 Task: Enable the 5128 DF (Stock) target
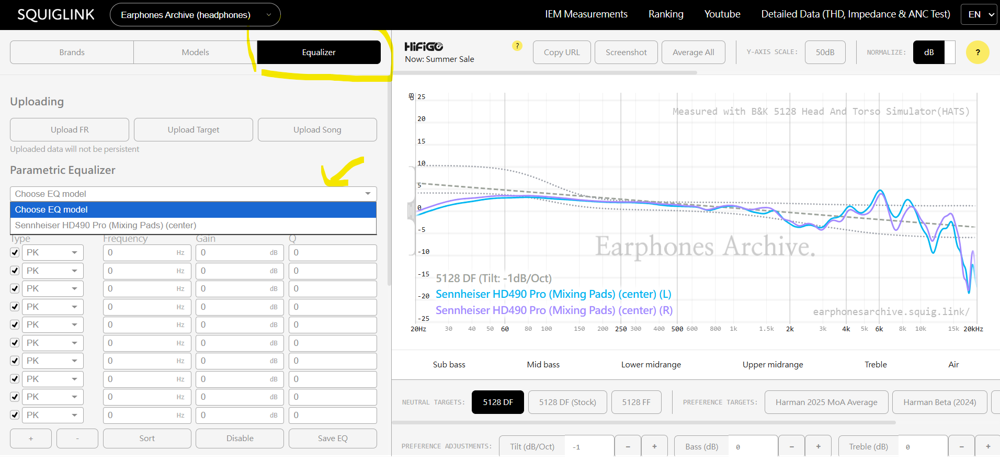[x=568, y=402]
